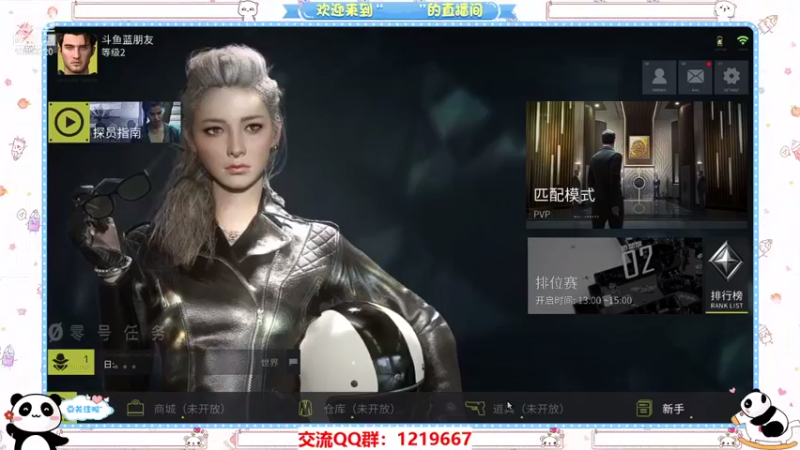Click the player avatar portrait
This screenshot has width=800, height=450.
77,55
